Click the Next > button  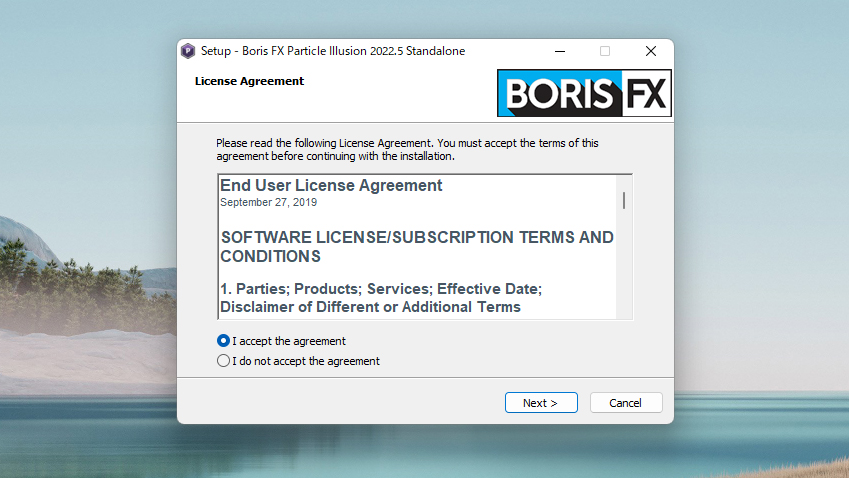541,403
